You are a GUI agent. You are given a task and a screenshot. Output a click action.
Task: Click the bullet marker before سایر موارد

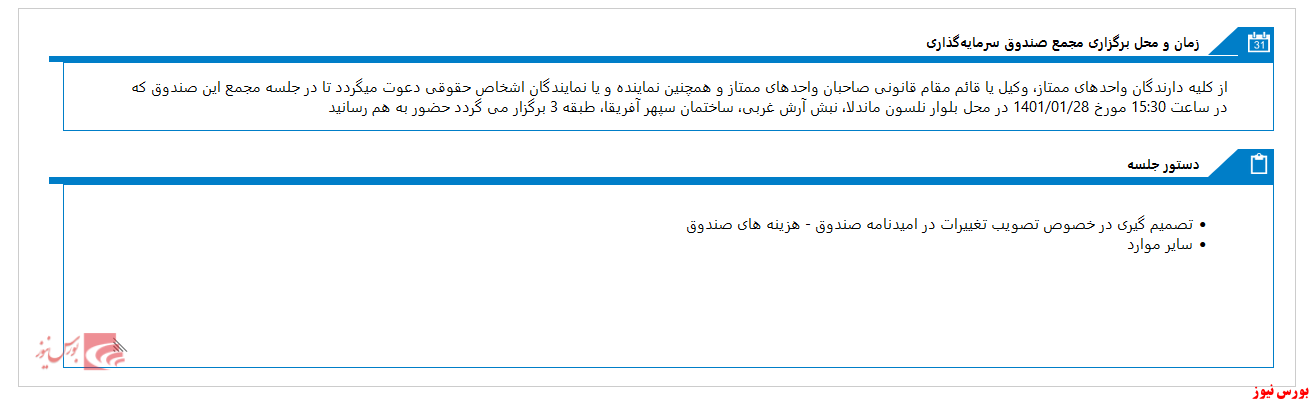1203,245
